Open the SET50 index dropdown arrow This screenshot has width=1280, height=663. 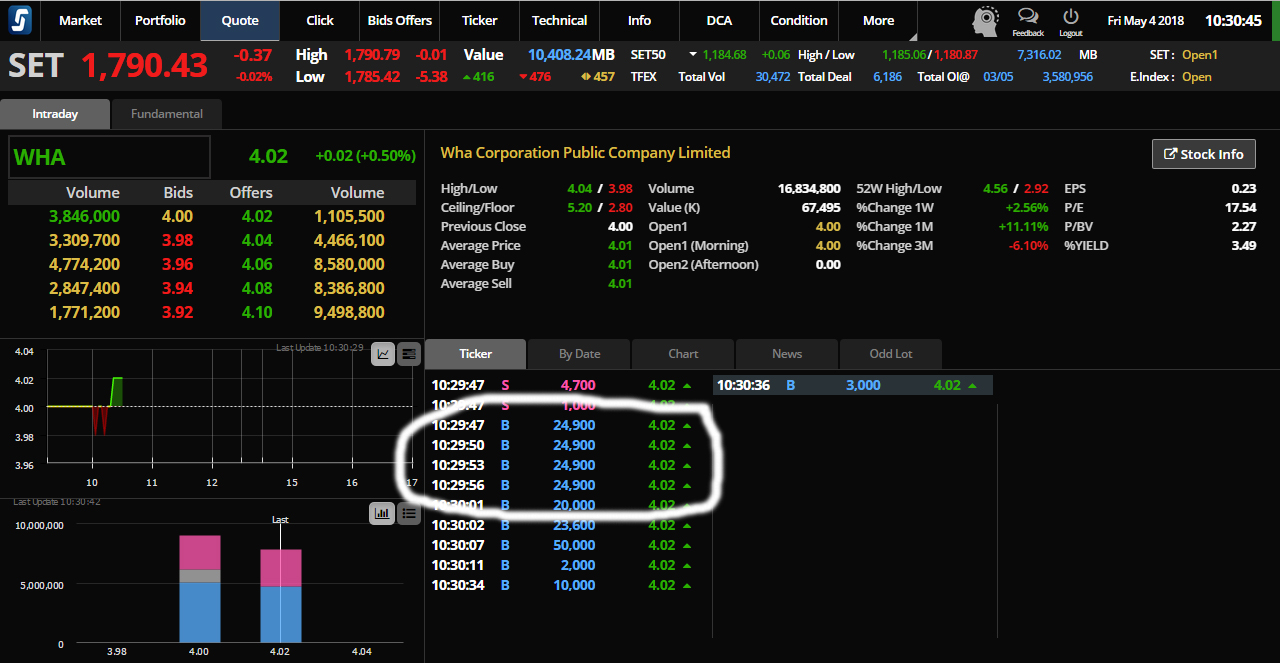pos(693,55)
